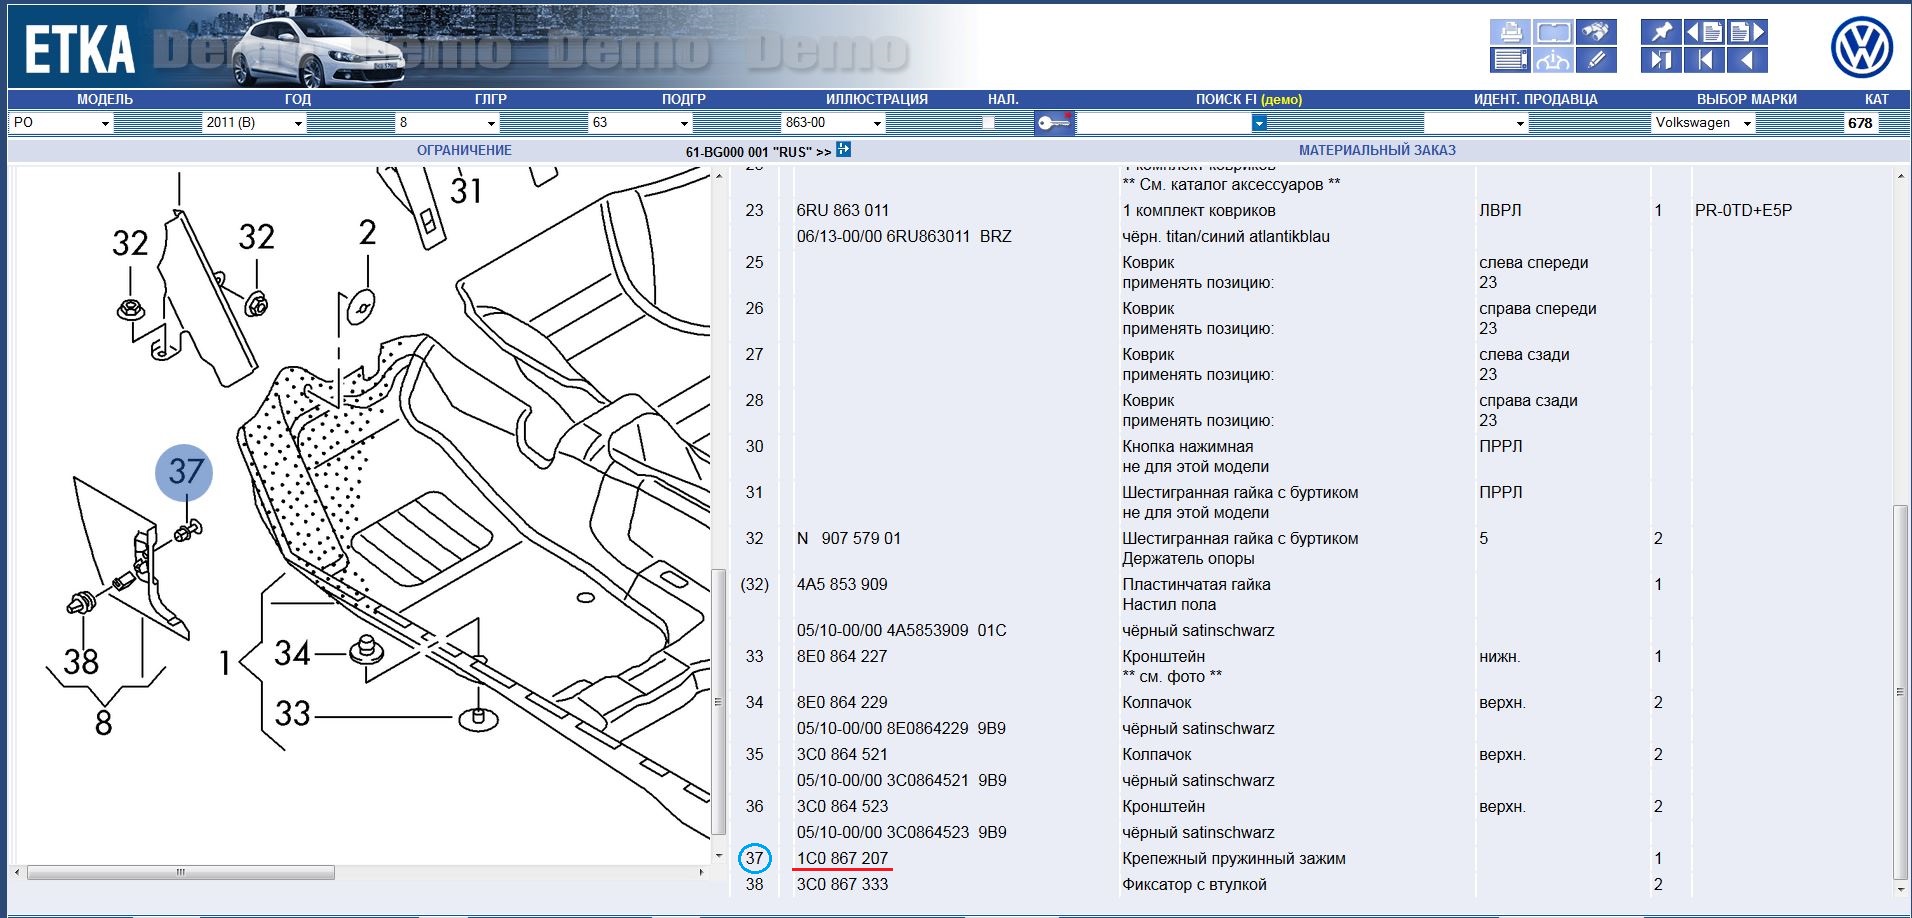Click the ПОИСК FI search input field
Viewport: 1912px width, 918px height.
coord(1164,123)
